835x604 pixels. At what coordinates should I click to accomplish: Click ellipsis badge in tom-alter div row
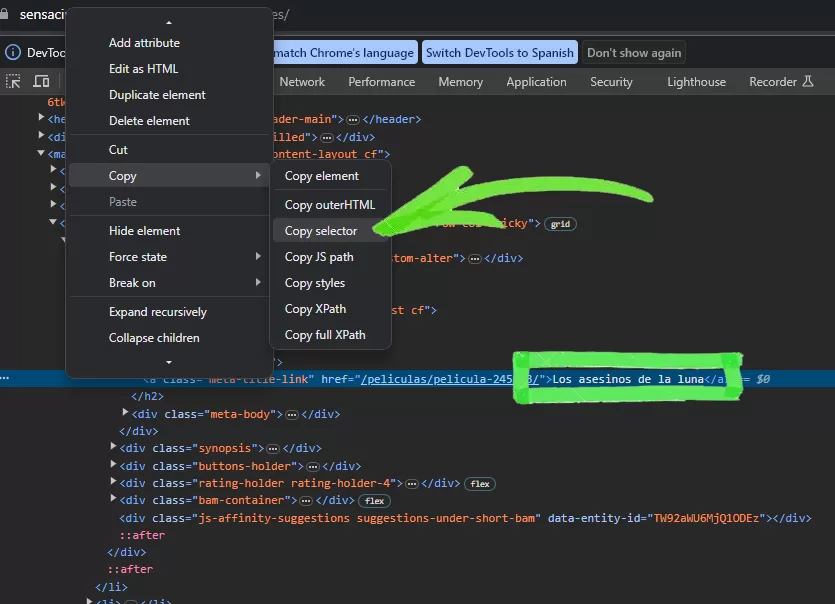click(474, 259)
